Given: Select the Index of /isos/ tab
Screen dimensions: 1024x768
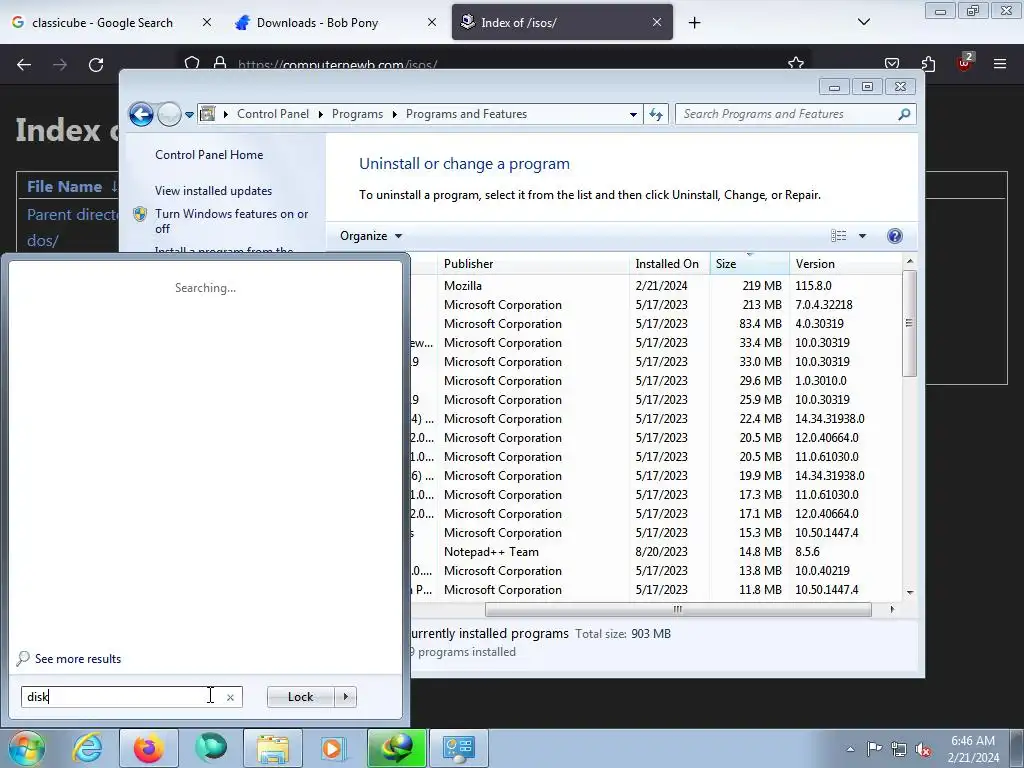Looking at the screenshot, I should pos(562,22).
